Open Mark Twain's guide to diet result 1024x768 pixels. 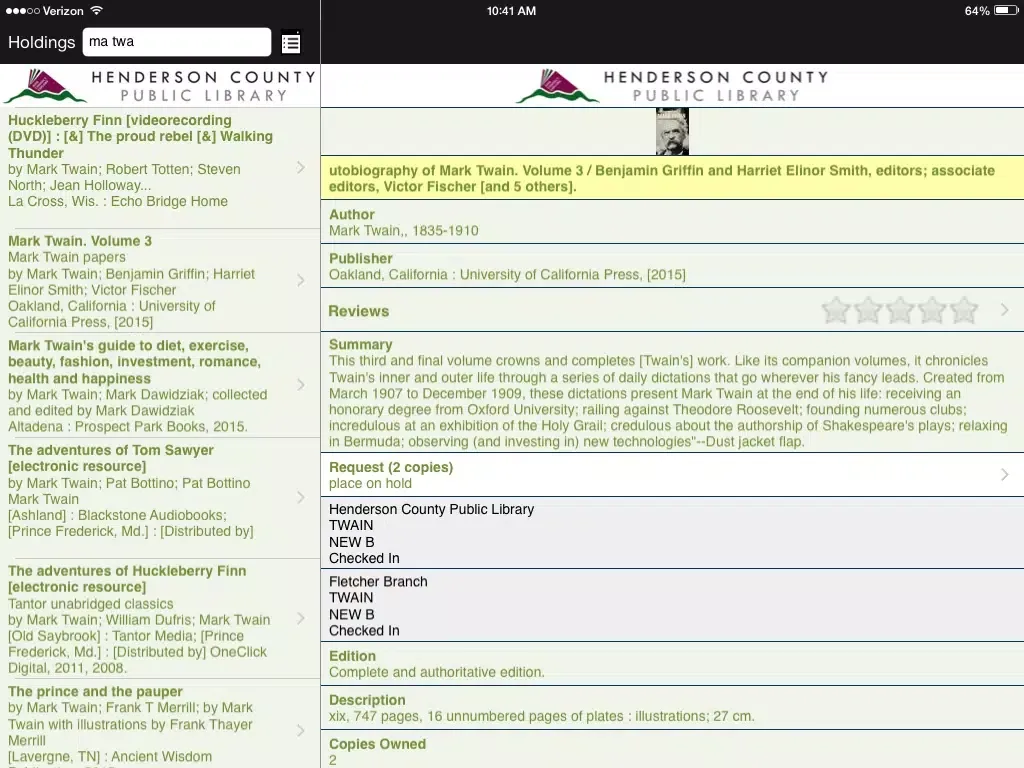coord(160,385)
